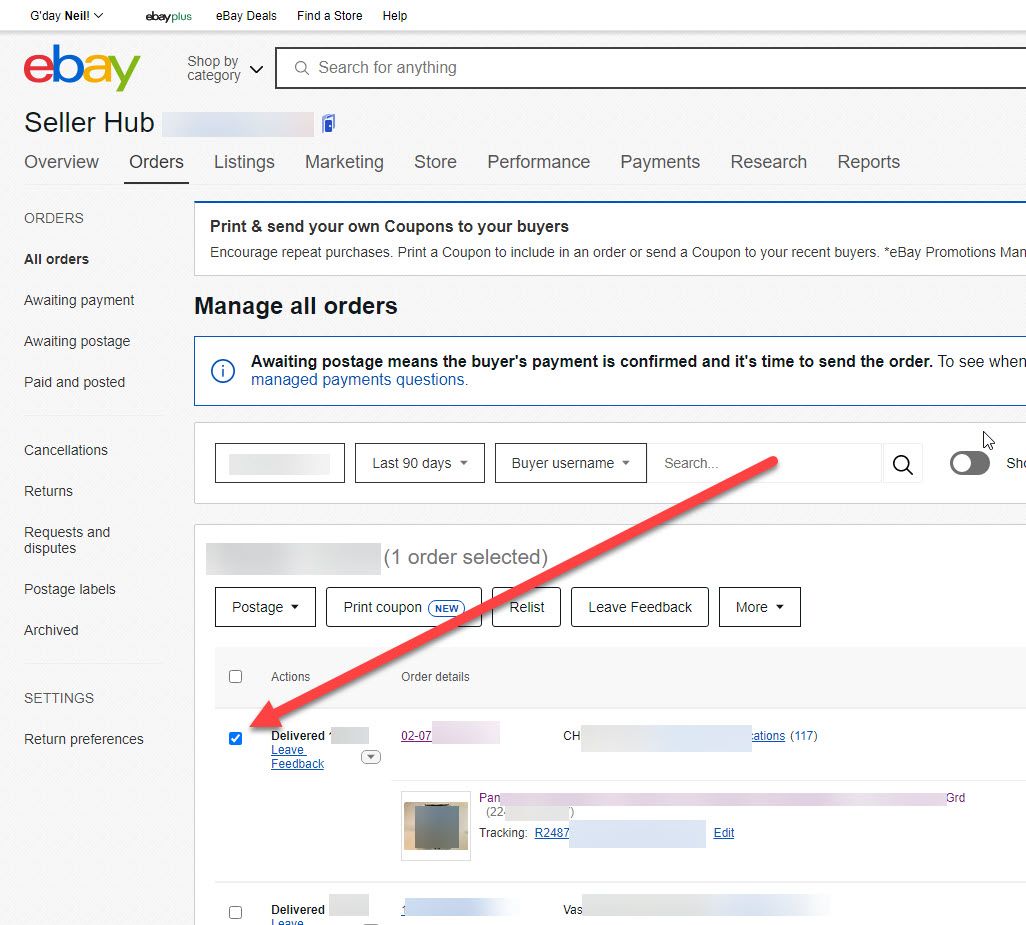This screenshot has height=925, width=1026.
Task: Toggle the switch next to the order search
Action: coord(970,463)
